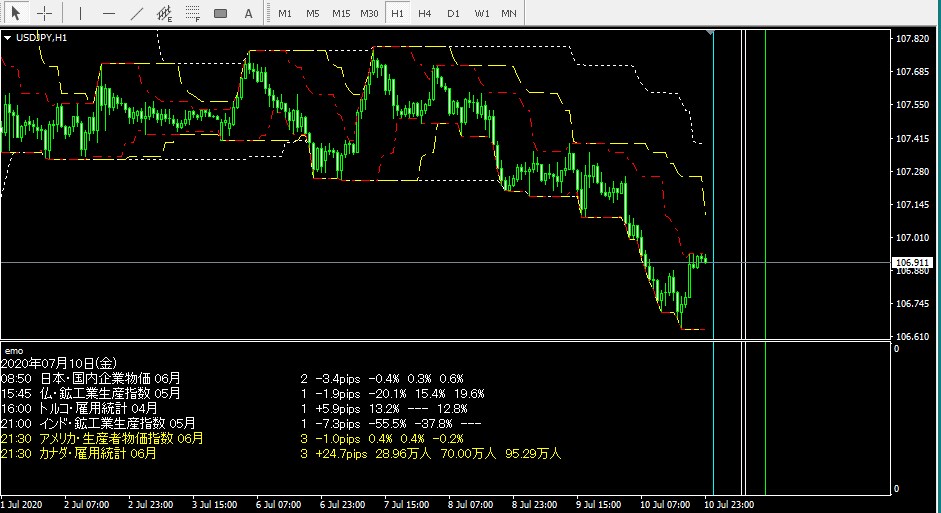The image size is (941, 513).
Task: Pick the Fibonacci retracement tool
Action: coord(193,13)
